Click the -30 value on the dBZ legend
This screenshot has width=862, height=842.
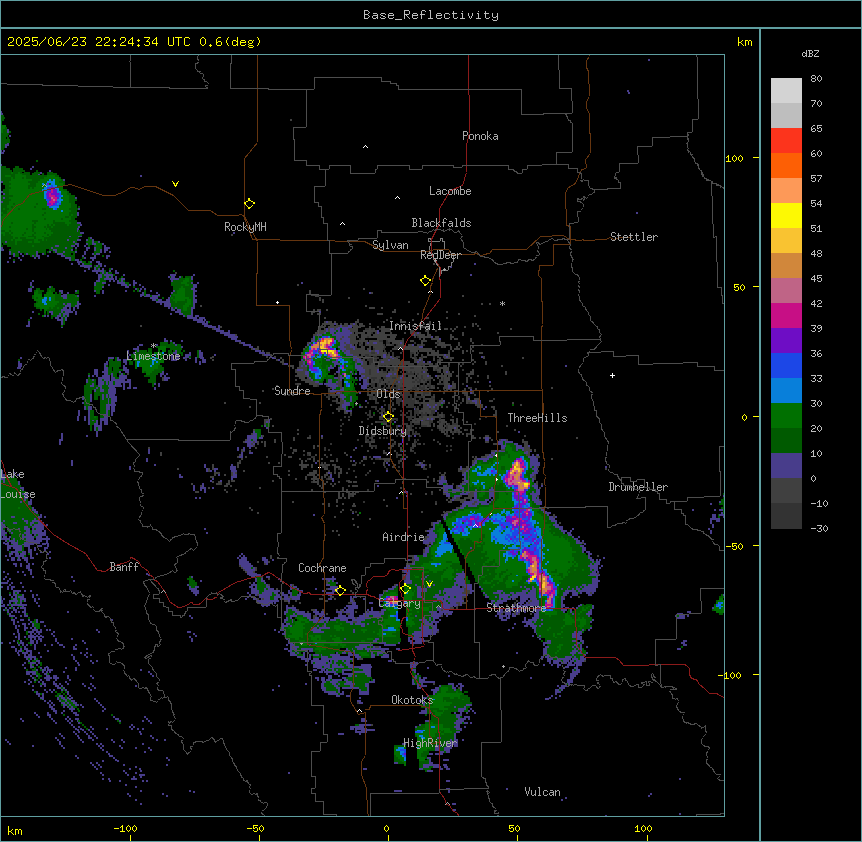click(x=819, y=529)
